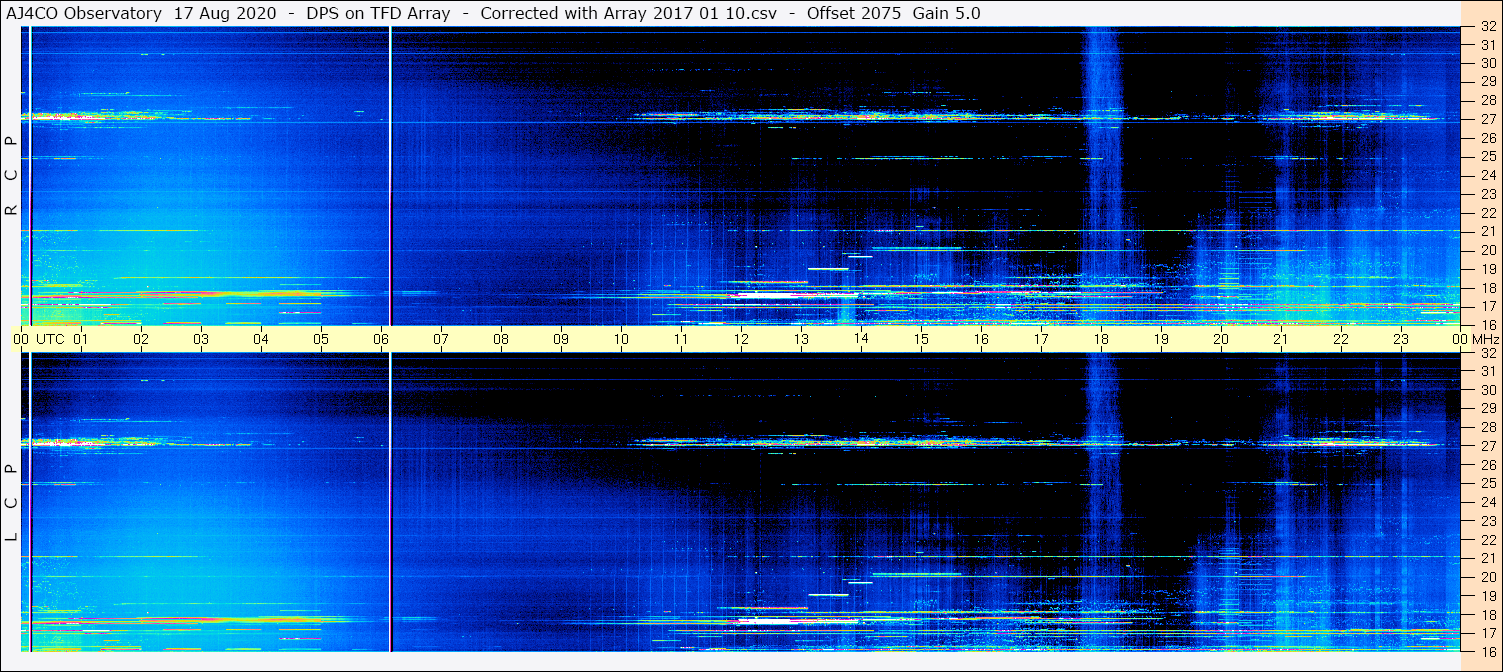Screen dimensions: 1503x672
Task: Click hour 04 on the time axis
Action: click(261, 339)
